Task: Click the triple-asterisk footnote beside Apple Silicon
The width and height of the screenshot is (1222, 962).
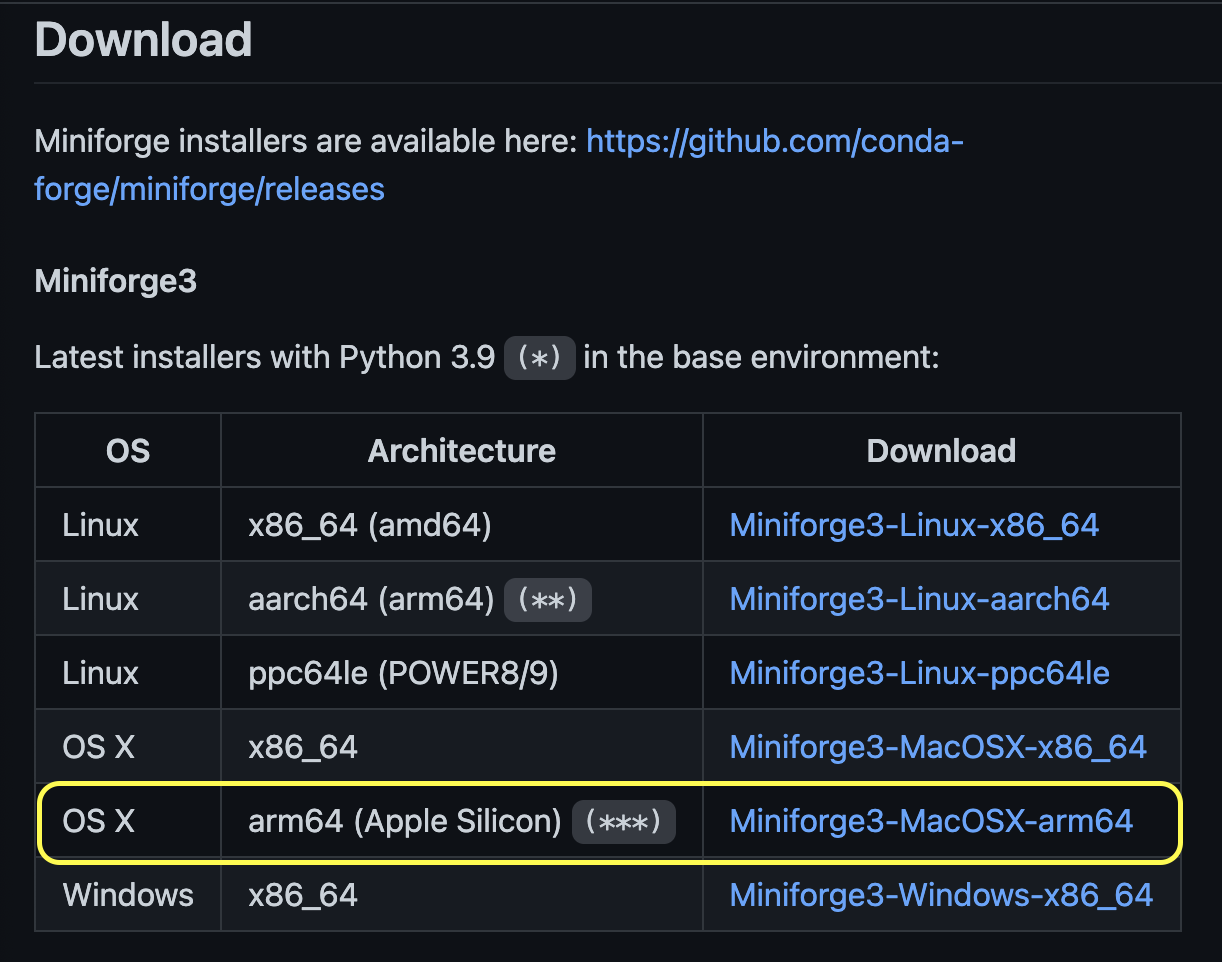Action: (x=623, y=822)
